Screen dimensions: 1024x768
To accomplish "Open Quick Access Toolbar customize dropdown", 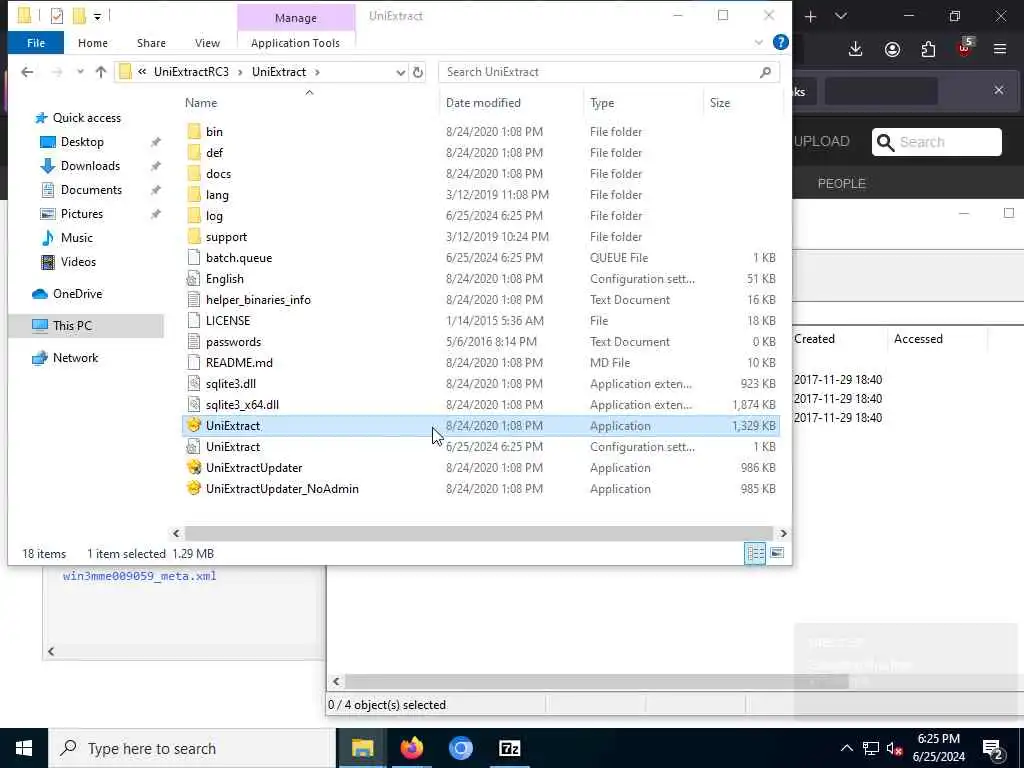I will [x=97, y=16].
